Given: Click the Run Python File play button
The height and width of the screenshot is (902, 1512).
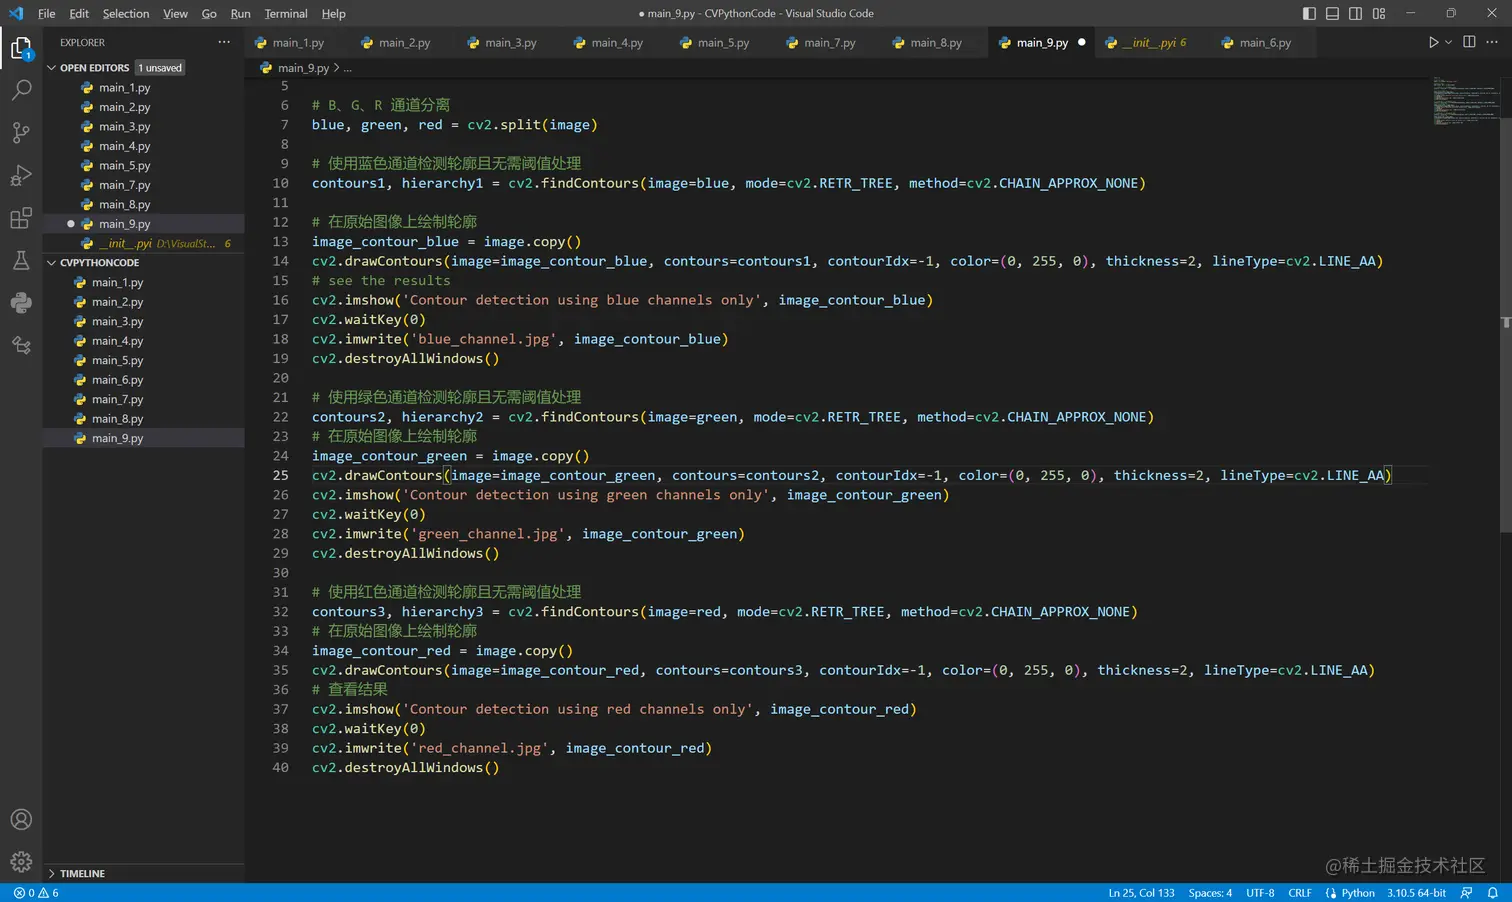Looking at the screenshot, I should pos(1432,43).
